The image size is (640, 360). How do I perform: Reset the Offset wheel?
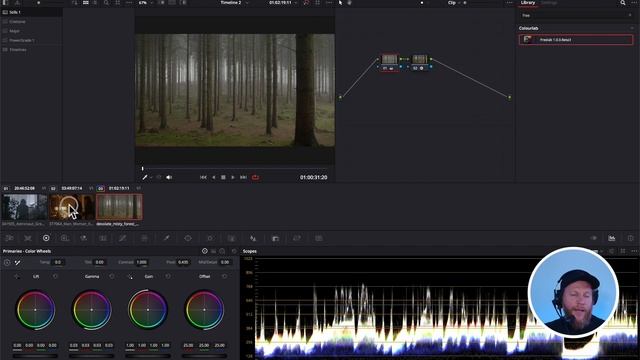(224, 276)
